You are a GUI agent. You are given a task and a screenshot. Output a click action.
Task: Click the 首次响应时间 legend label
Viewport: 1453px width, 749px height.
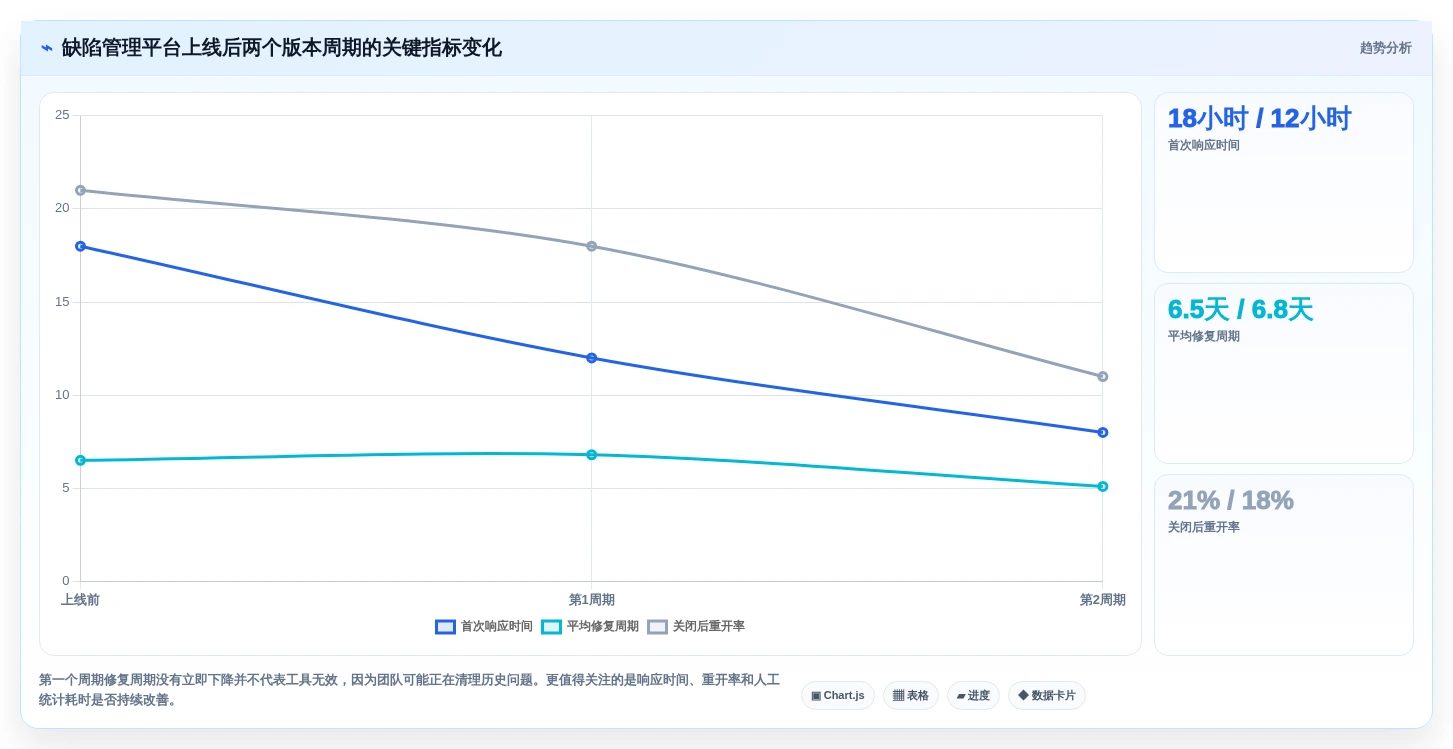pyautogui.click(x=496, y=627)
